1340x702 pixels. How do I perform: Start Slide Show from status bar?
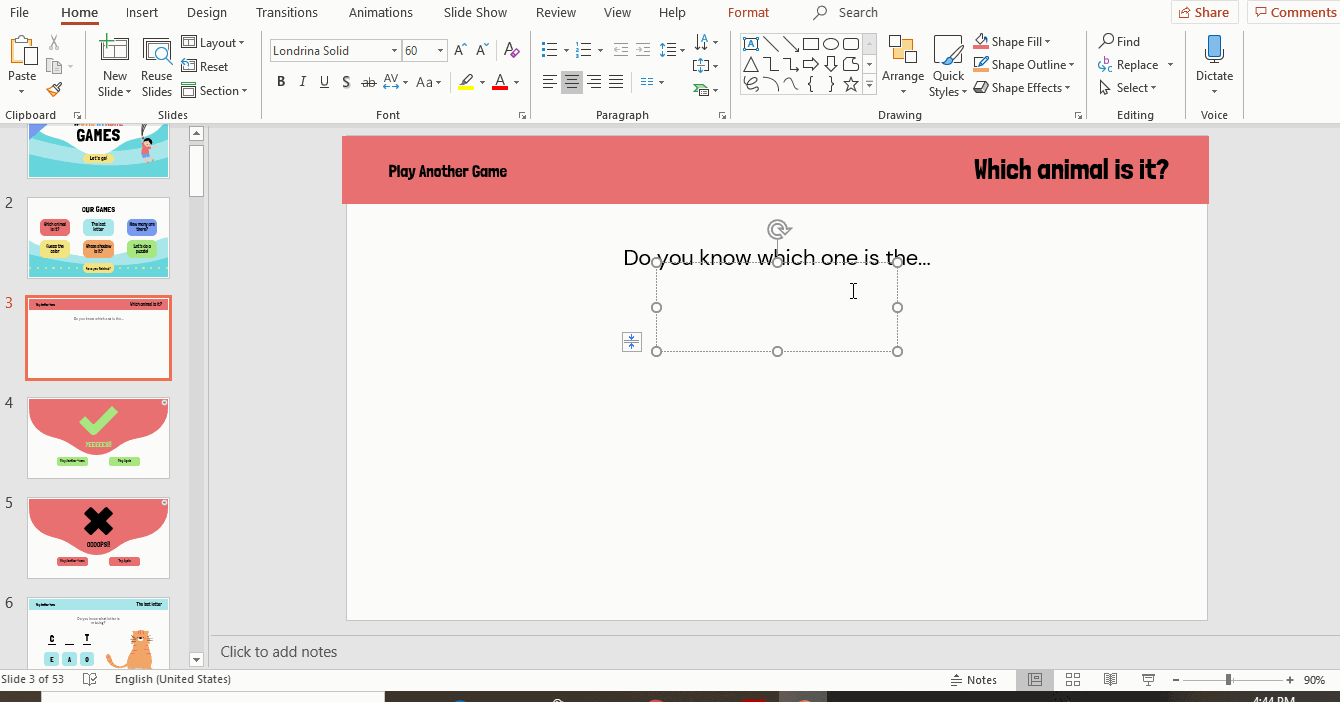click(x=1148, y=680)
